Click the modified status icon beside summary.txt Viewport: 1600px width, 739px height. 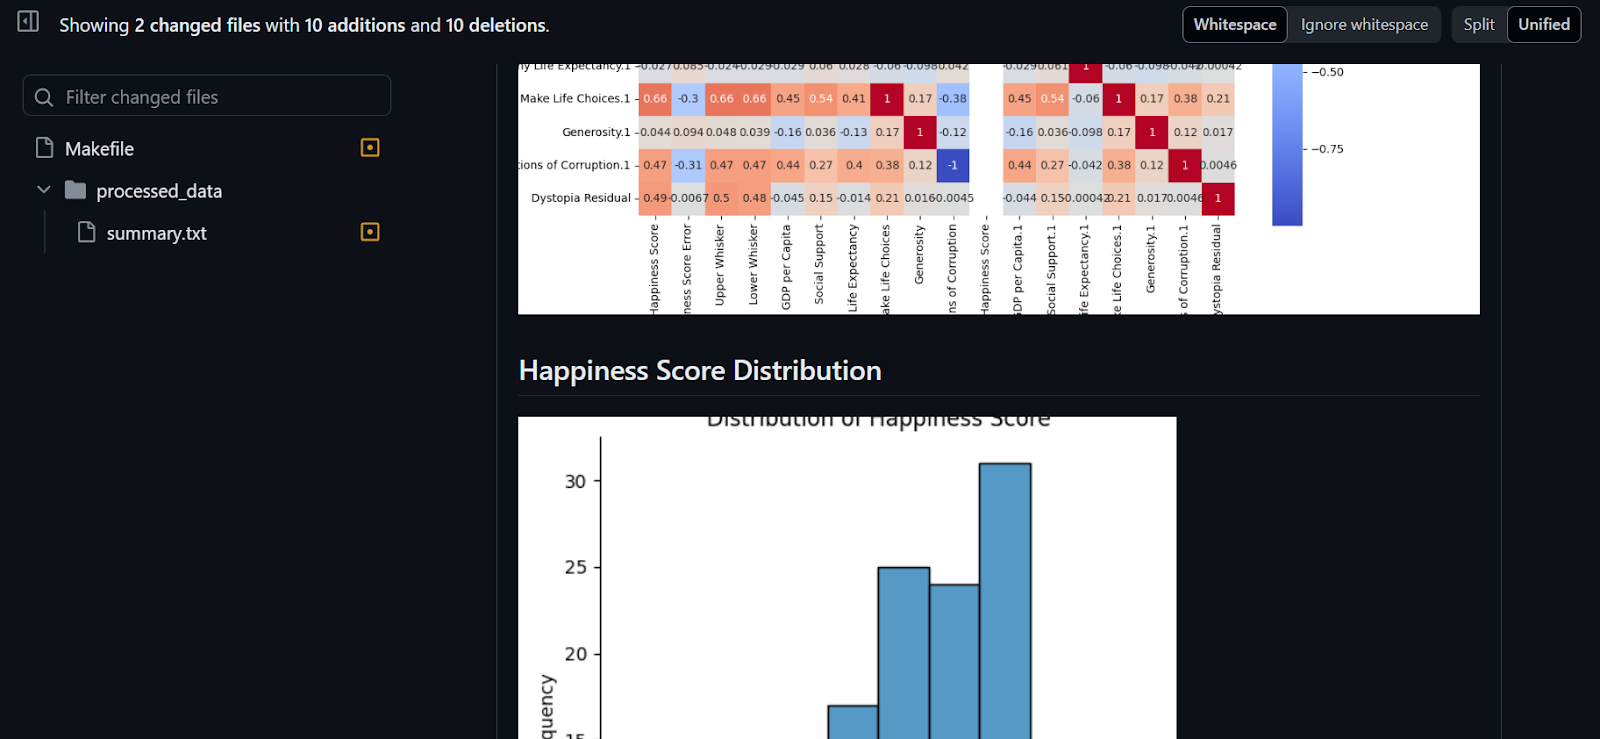click(370, 232)
